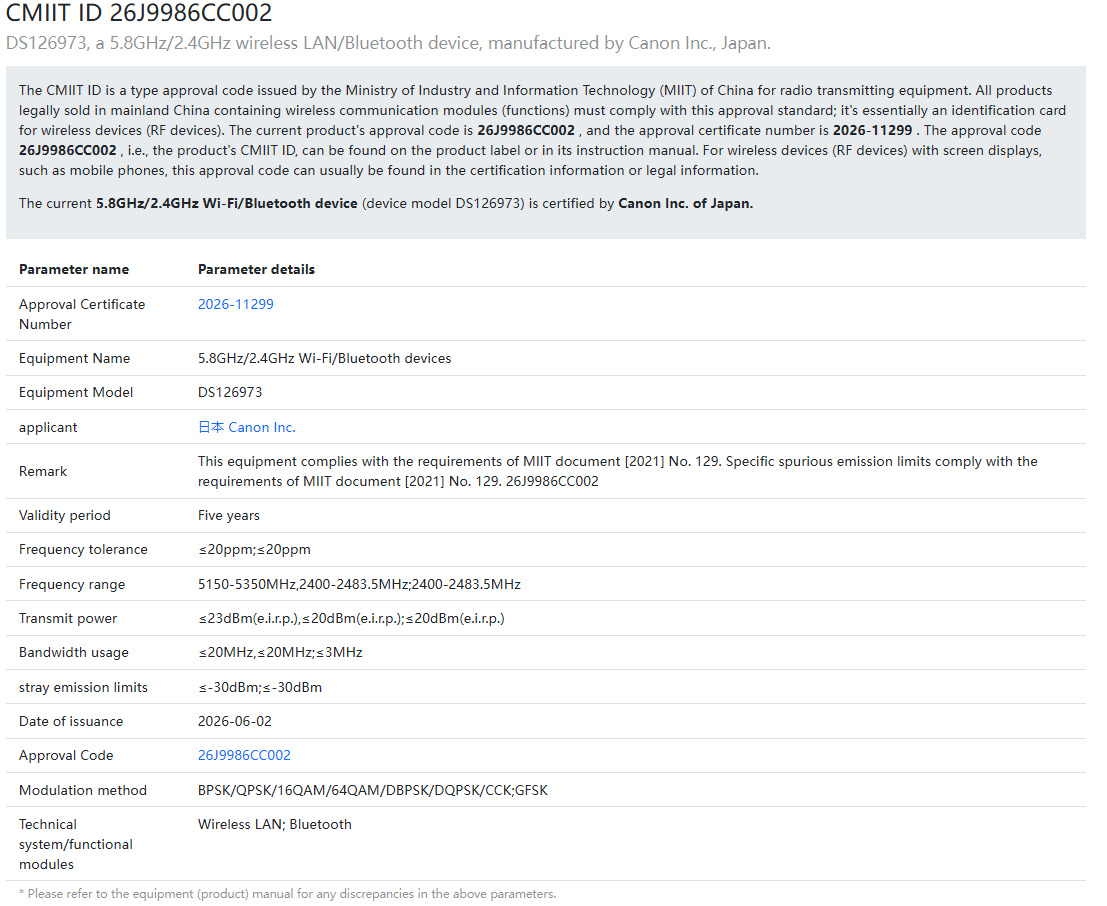Select the 5150-5350MHz frequency range value
This screenshot has height=906, width=1107.
point(359,584)
